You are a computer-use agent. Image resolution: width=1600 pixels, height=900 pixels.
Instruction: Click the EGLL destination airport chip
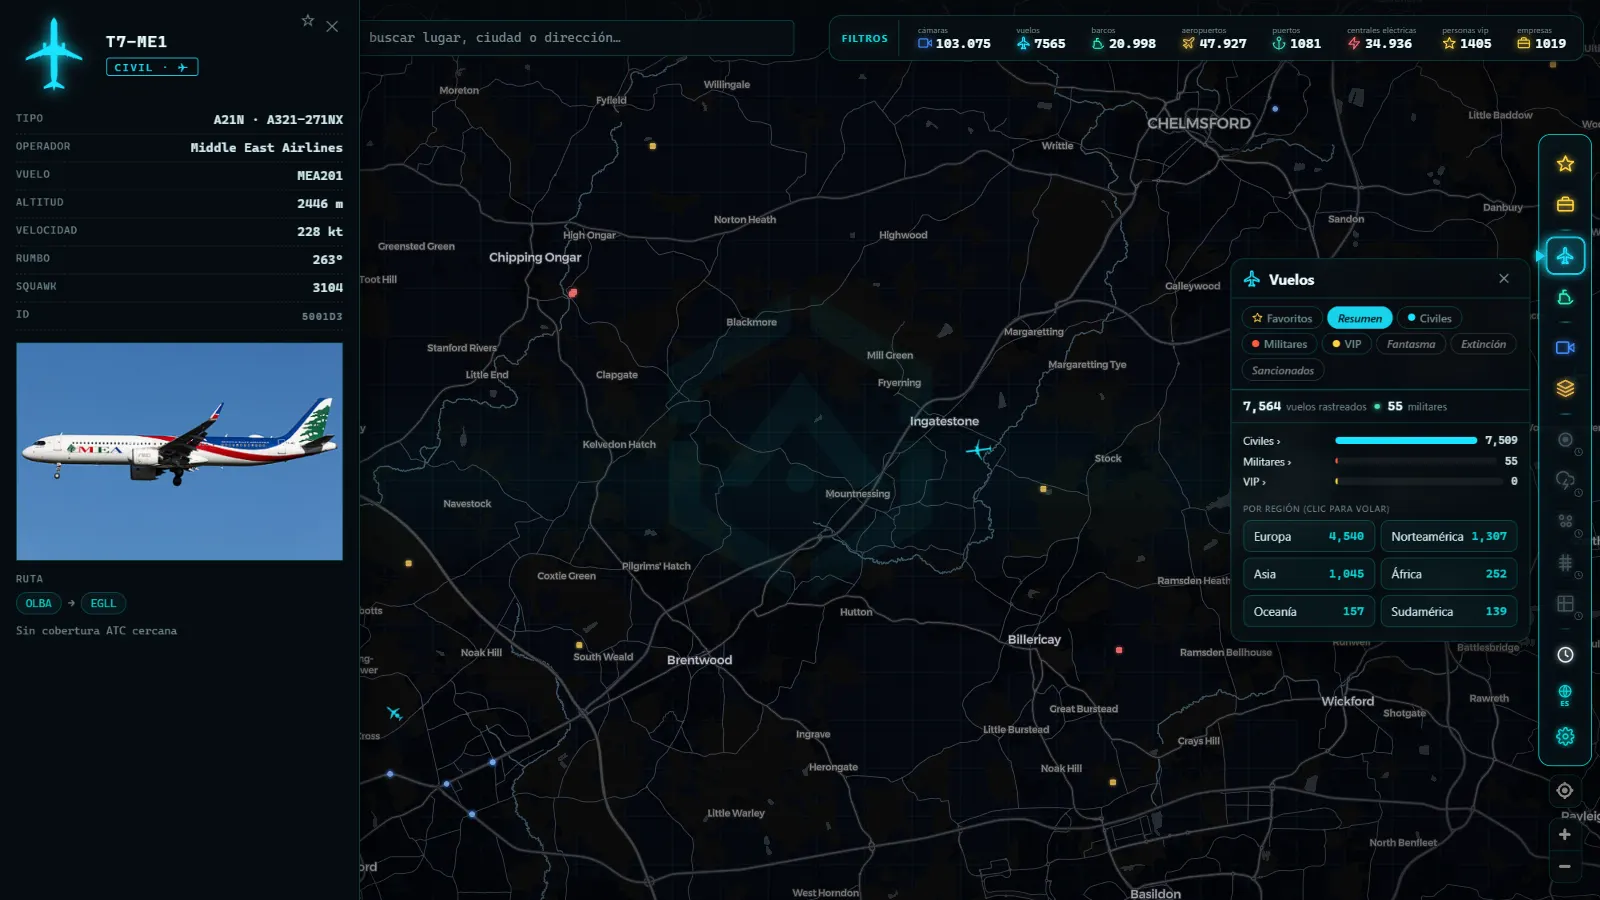pyautogui.click(x=103, y=603)
